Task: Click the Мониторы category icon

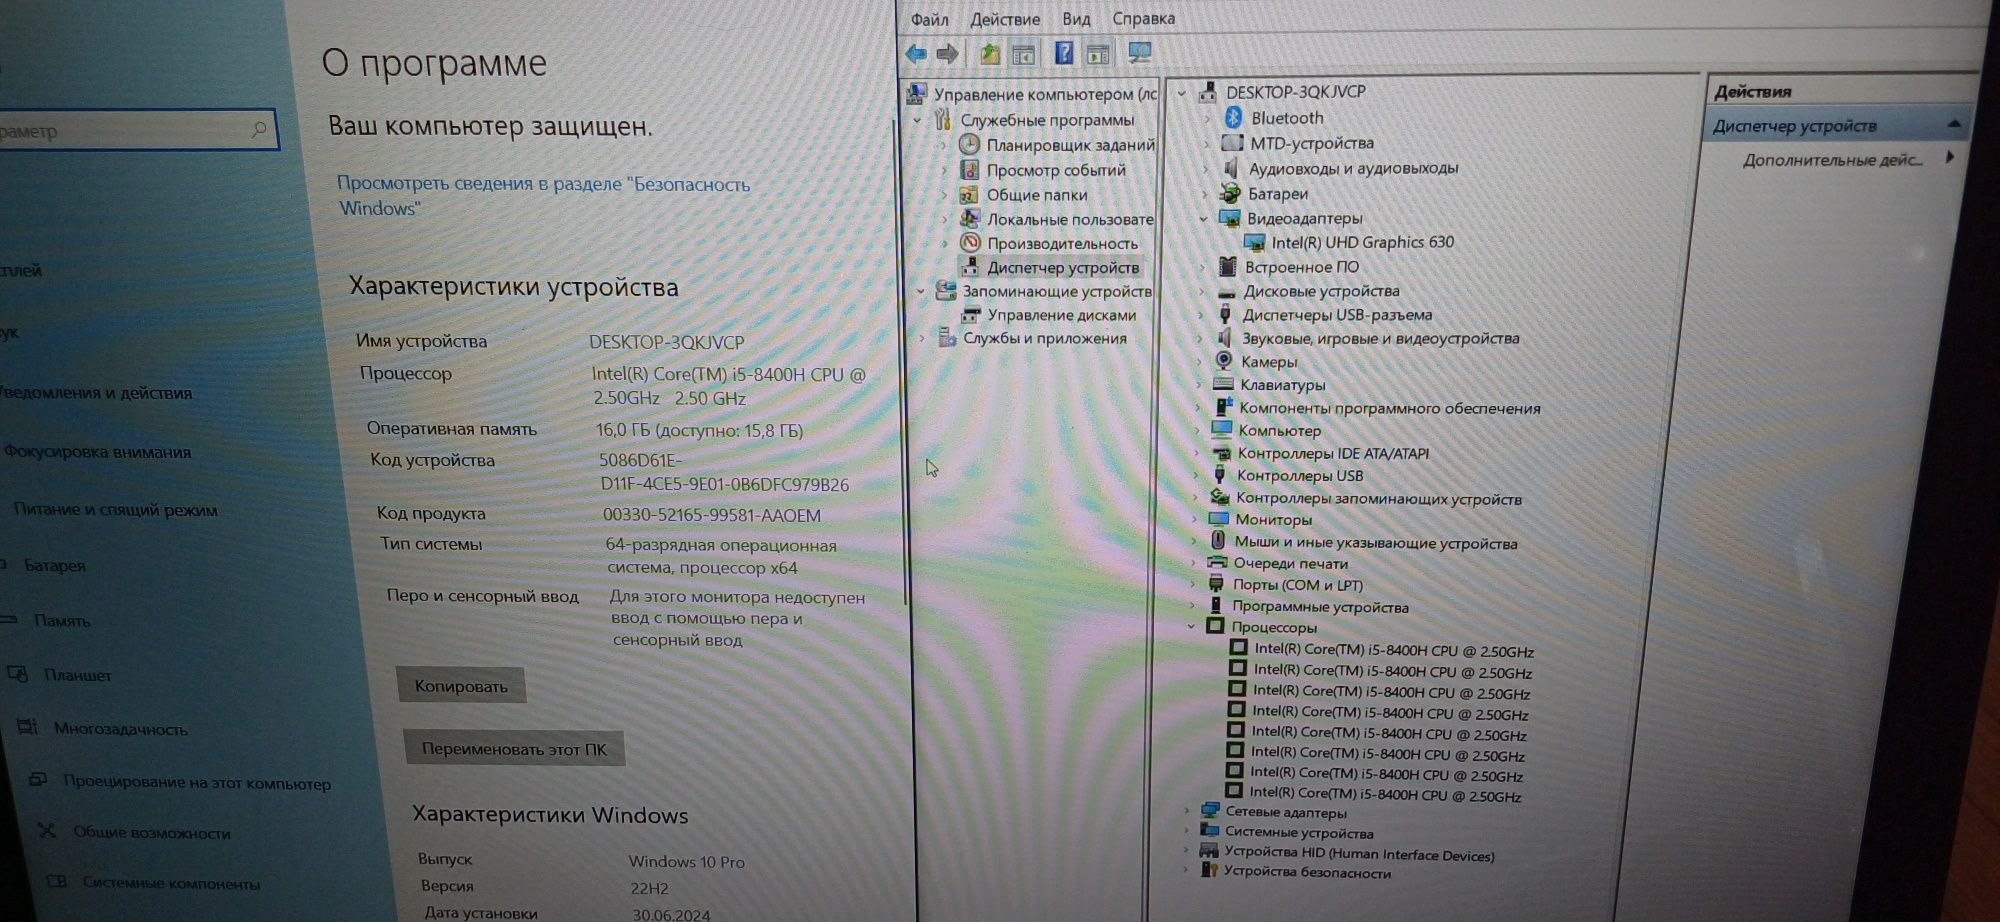Action: [1218, 519]
